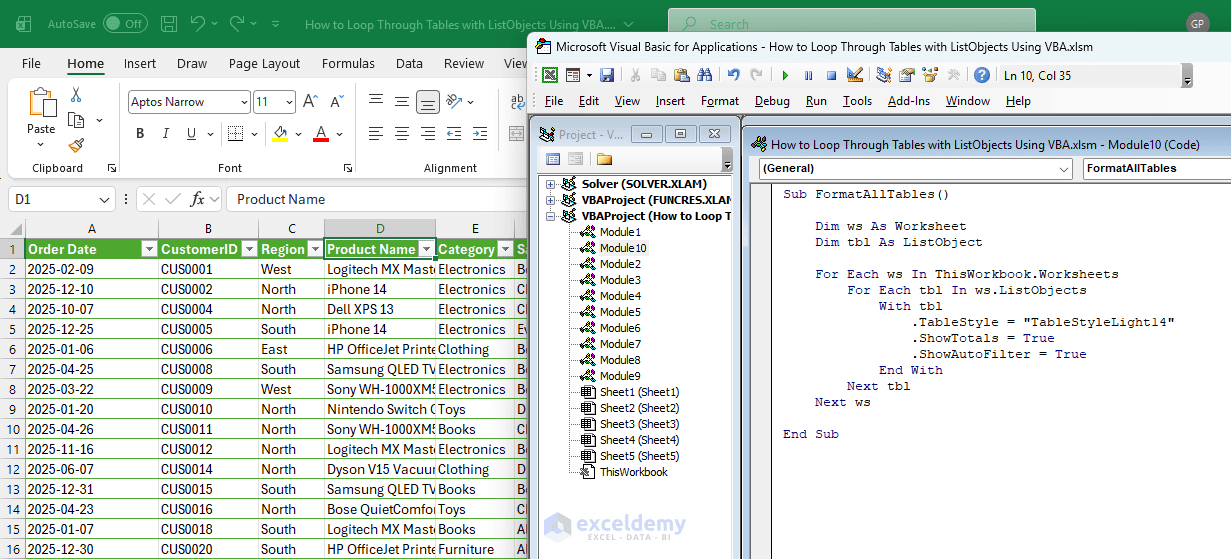The width and height of the screenshot is (1231, 559).
Task: Click the Orientation text-angle icon
Action: coord(454,102)
